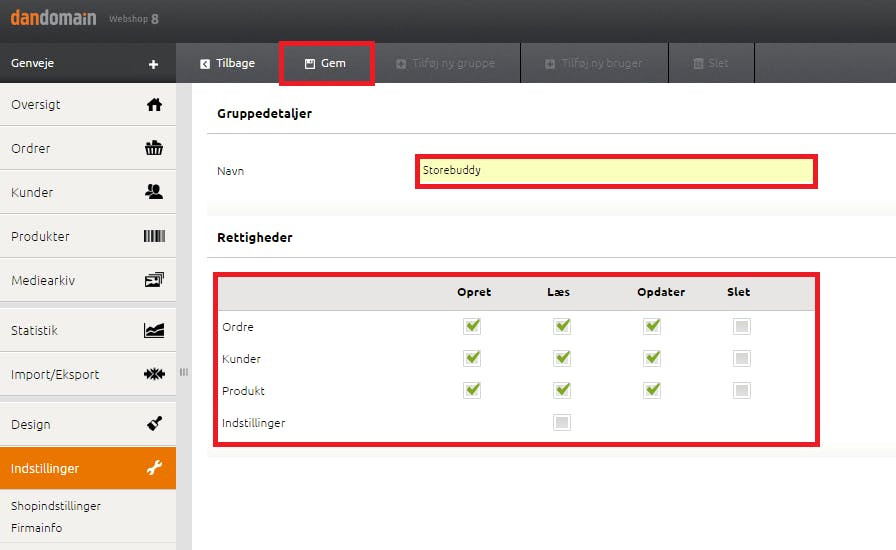Click the Tilføj ny bruger plus icon
Image resolution: width=896 pixels, height=550 pixels.
(550, 64)
